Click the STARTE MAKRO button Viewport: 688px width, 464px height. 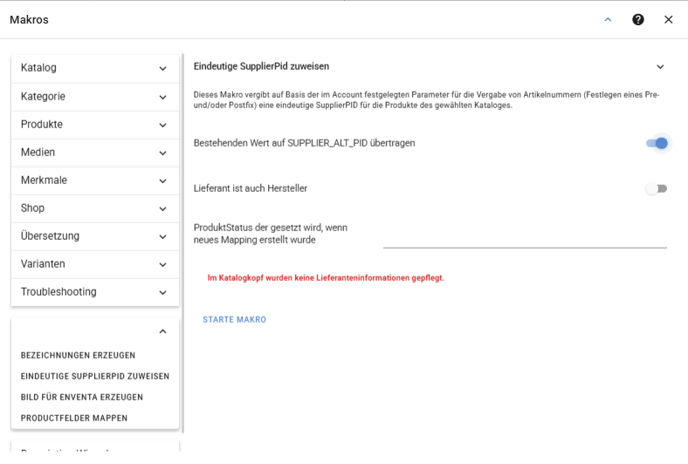[x=234, y=320]
